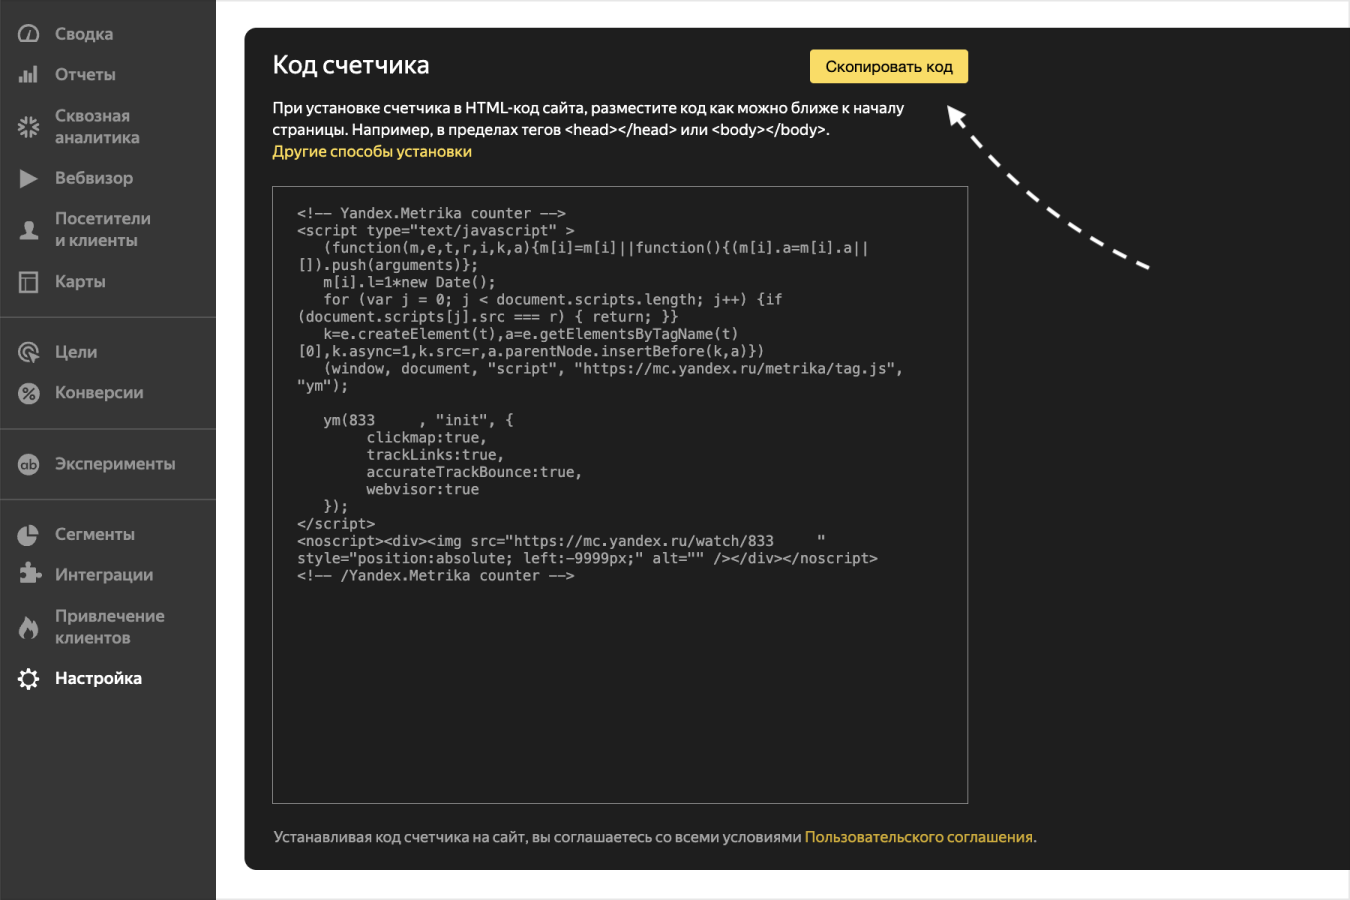This screenshot has height=900, width=1350.
Task: Click the Отчеты bar chart icon
Action: click(x=28, y=74)
